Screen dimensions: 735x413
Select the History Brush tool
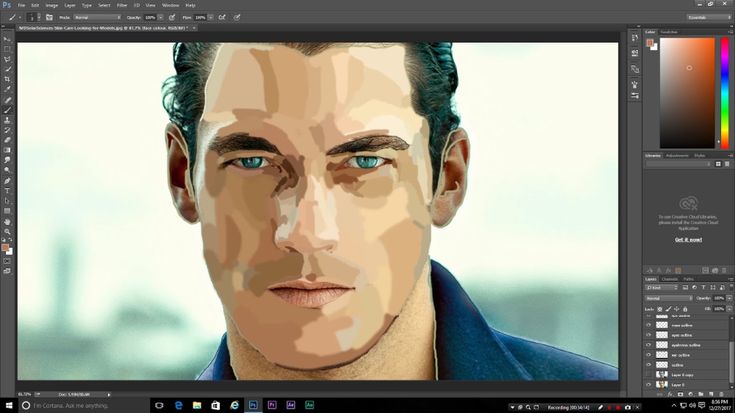tap(7, 130)
